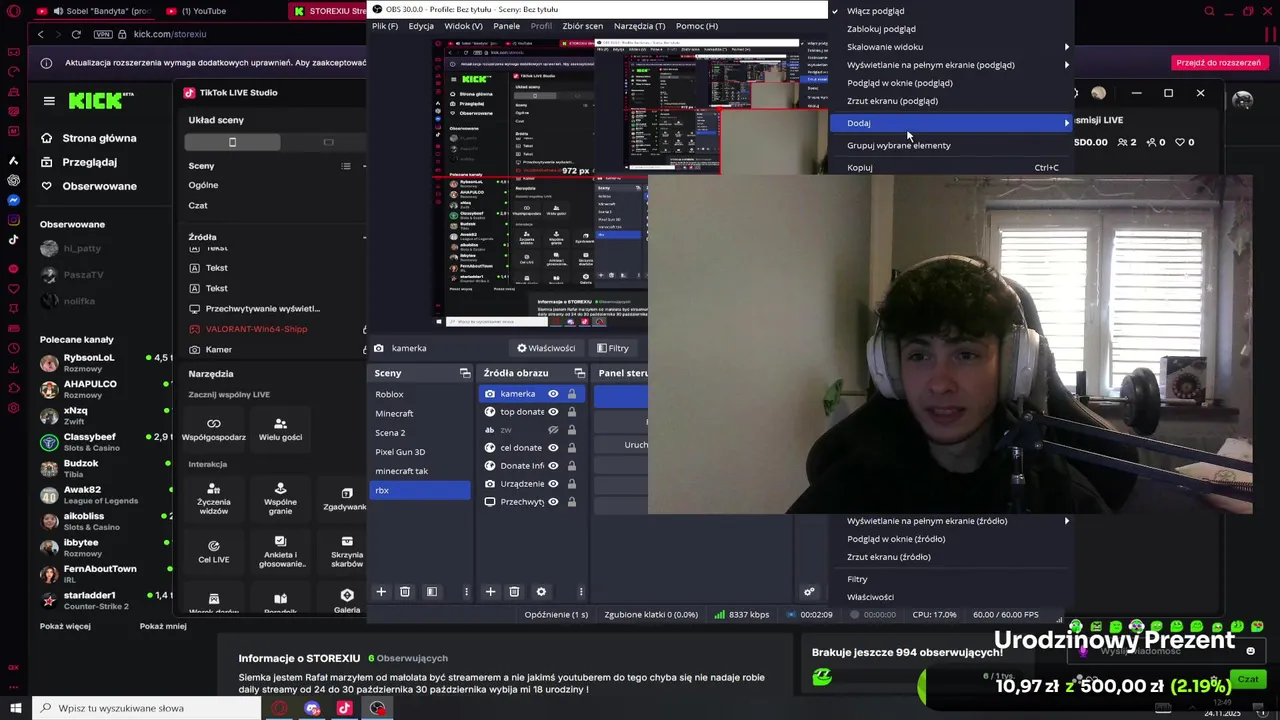Open Kick hamburger menu icon
Screen dimensions: 1280x720
(49, 100)
